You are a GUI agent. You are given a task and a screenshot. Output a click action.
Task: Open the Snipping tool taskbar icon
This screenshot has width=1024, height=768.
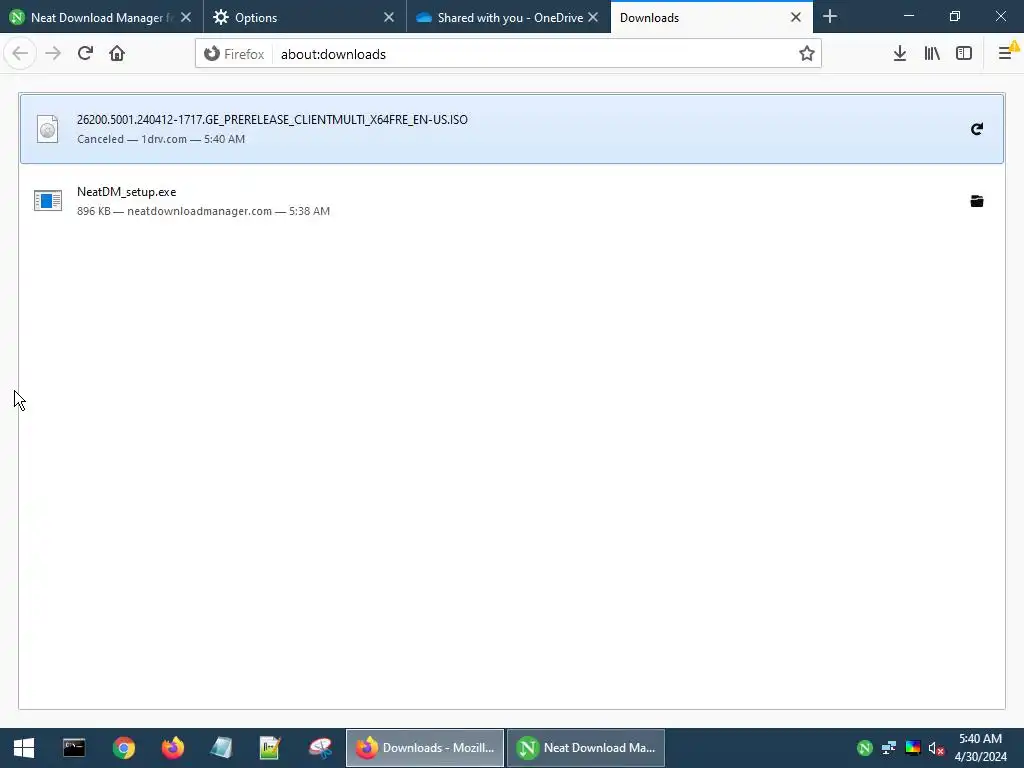point(320,748)
